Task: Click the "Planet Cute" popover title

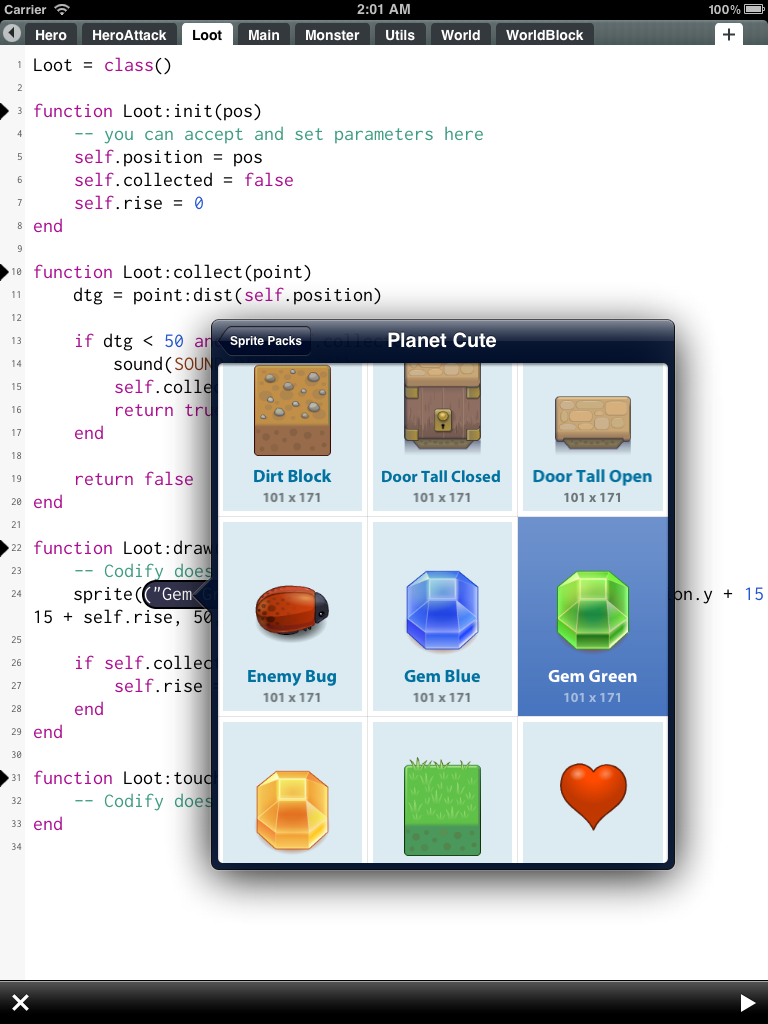Action: (x=441, y=340)
